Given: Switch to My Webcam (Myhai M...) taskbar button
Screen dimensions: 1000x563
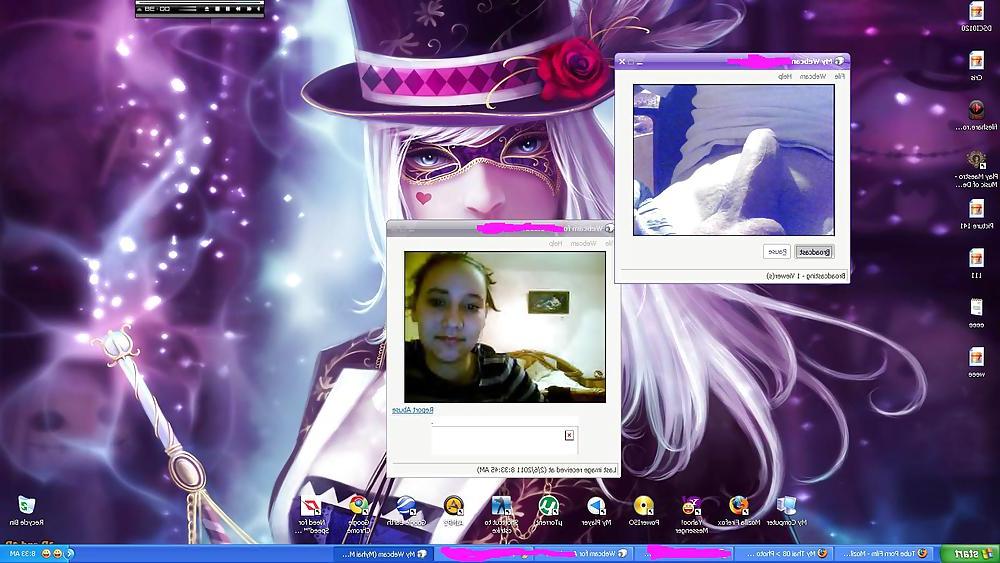Looking at the screenshot, I should pyautogui.click(x=383, y=553).
